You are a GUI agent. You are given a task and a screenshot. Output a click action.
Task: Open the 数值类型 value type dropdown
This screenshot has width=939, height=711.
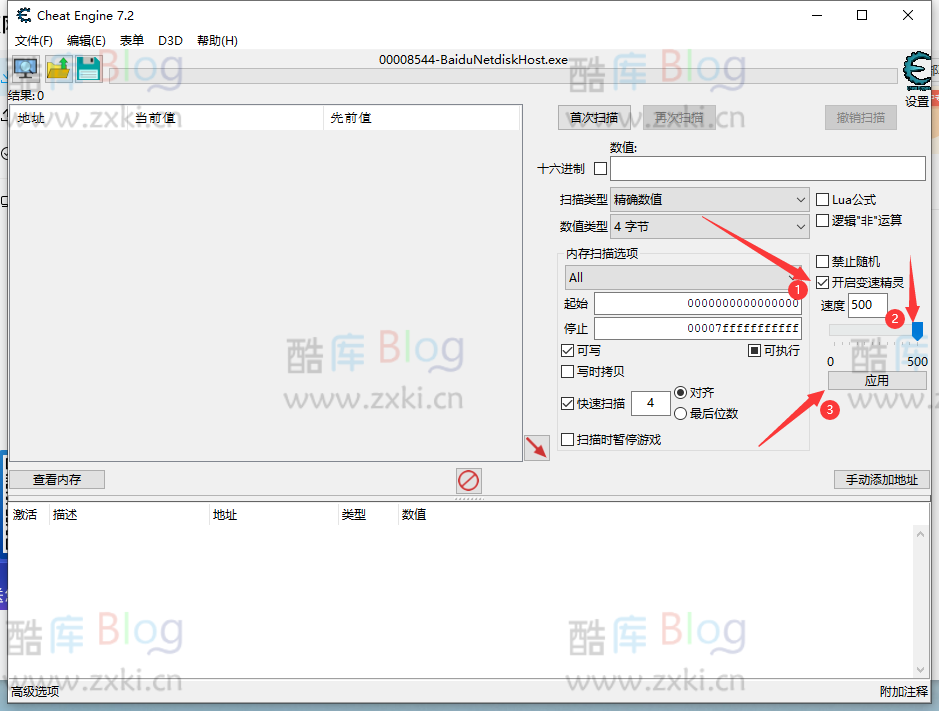click(x=709, y=226)
